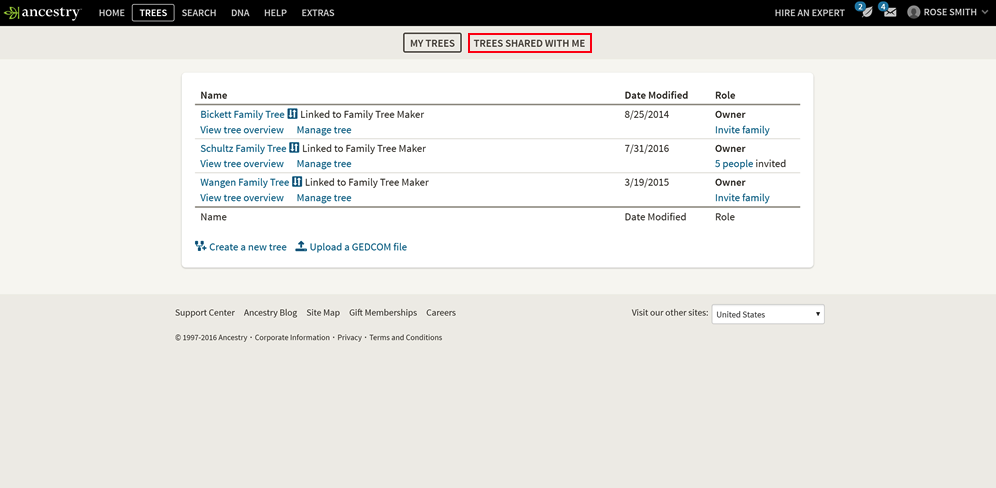
Task: Click the Create a new tree icon
Action: pyautogui.click(x=201, y=246)
